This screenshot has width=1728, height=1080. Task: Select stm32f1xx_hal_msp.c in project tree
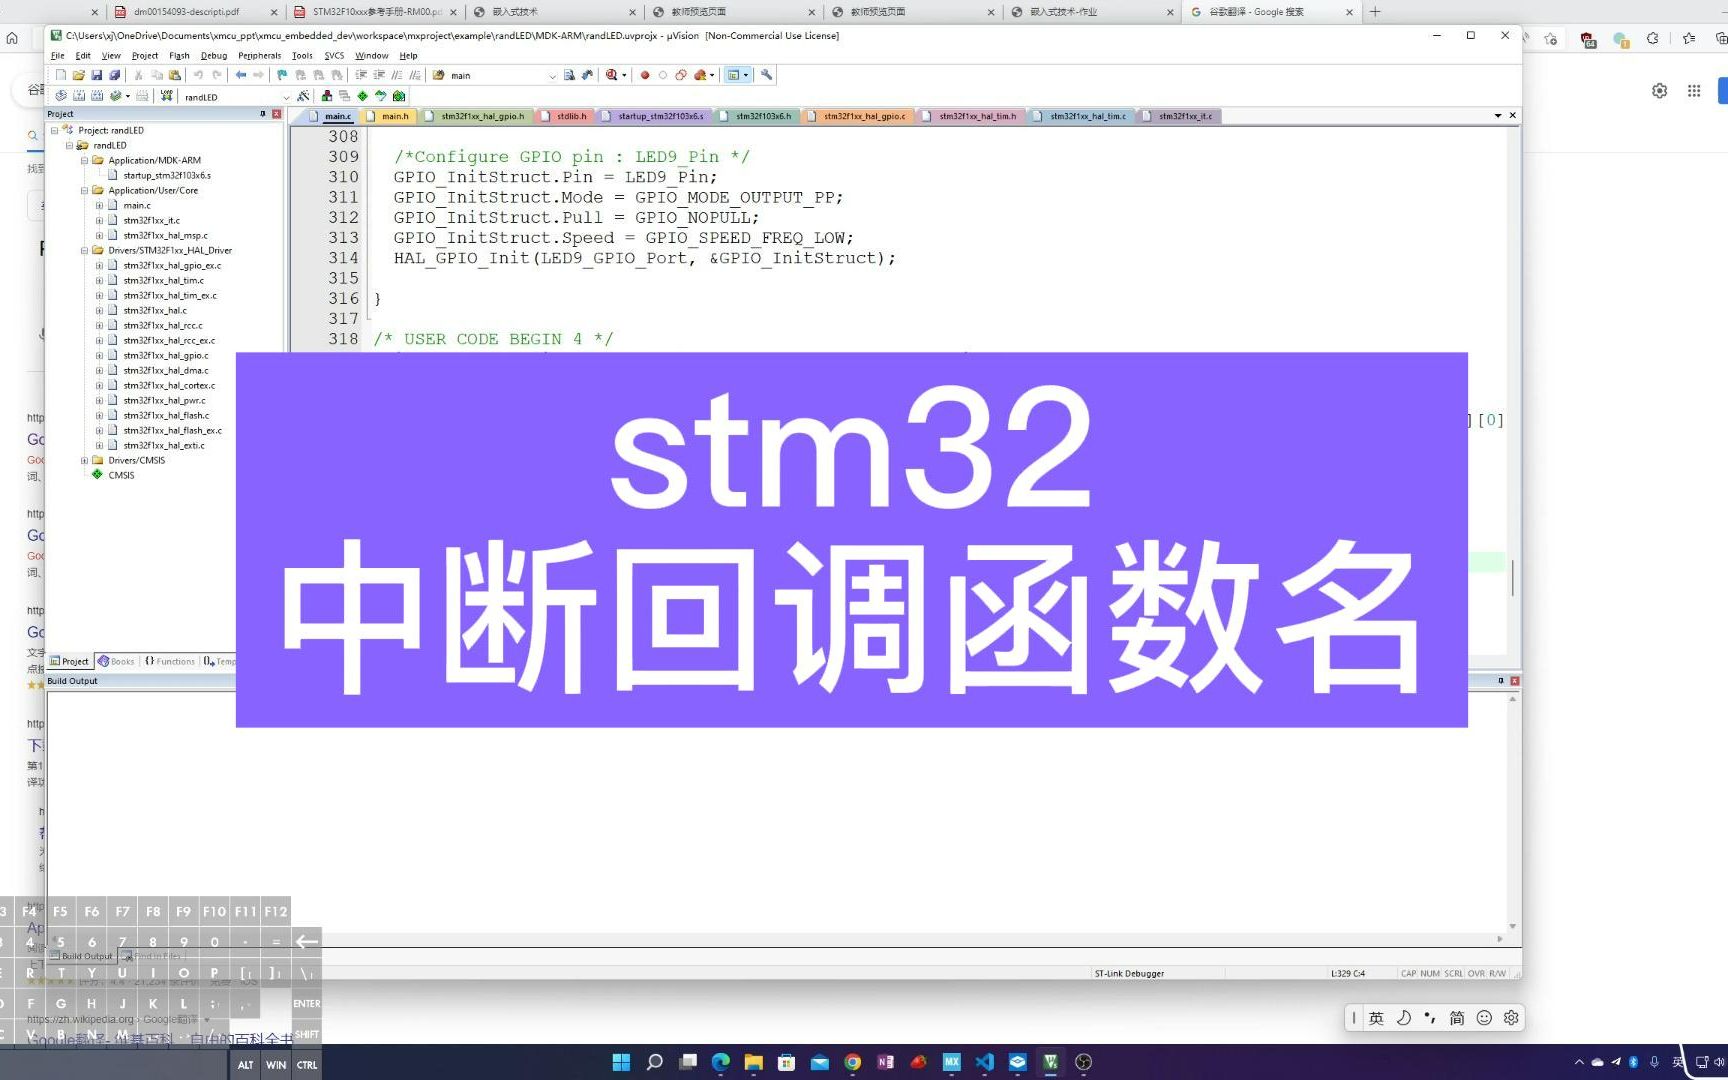tap(165, 235)
